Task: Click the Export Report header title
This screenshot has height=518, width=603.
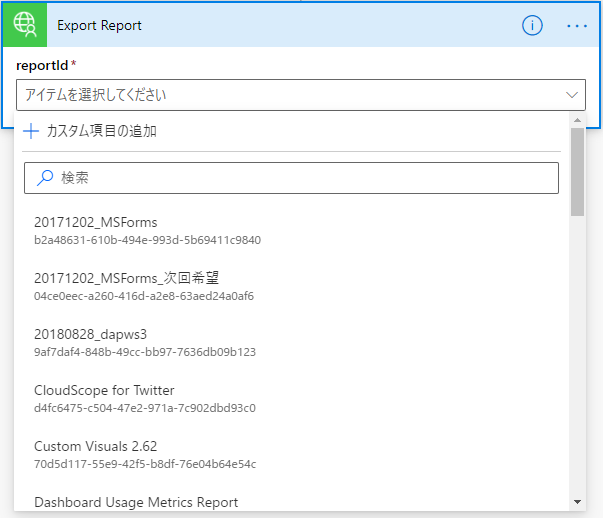Action: click(x=99, y=25)
